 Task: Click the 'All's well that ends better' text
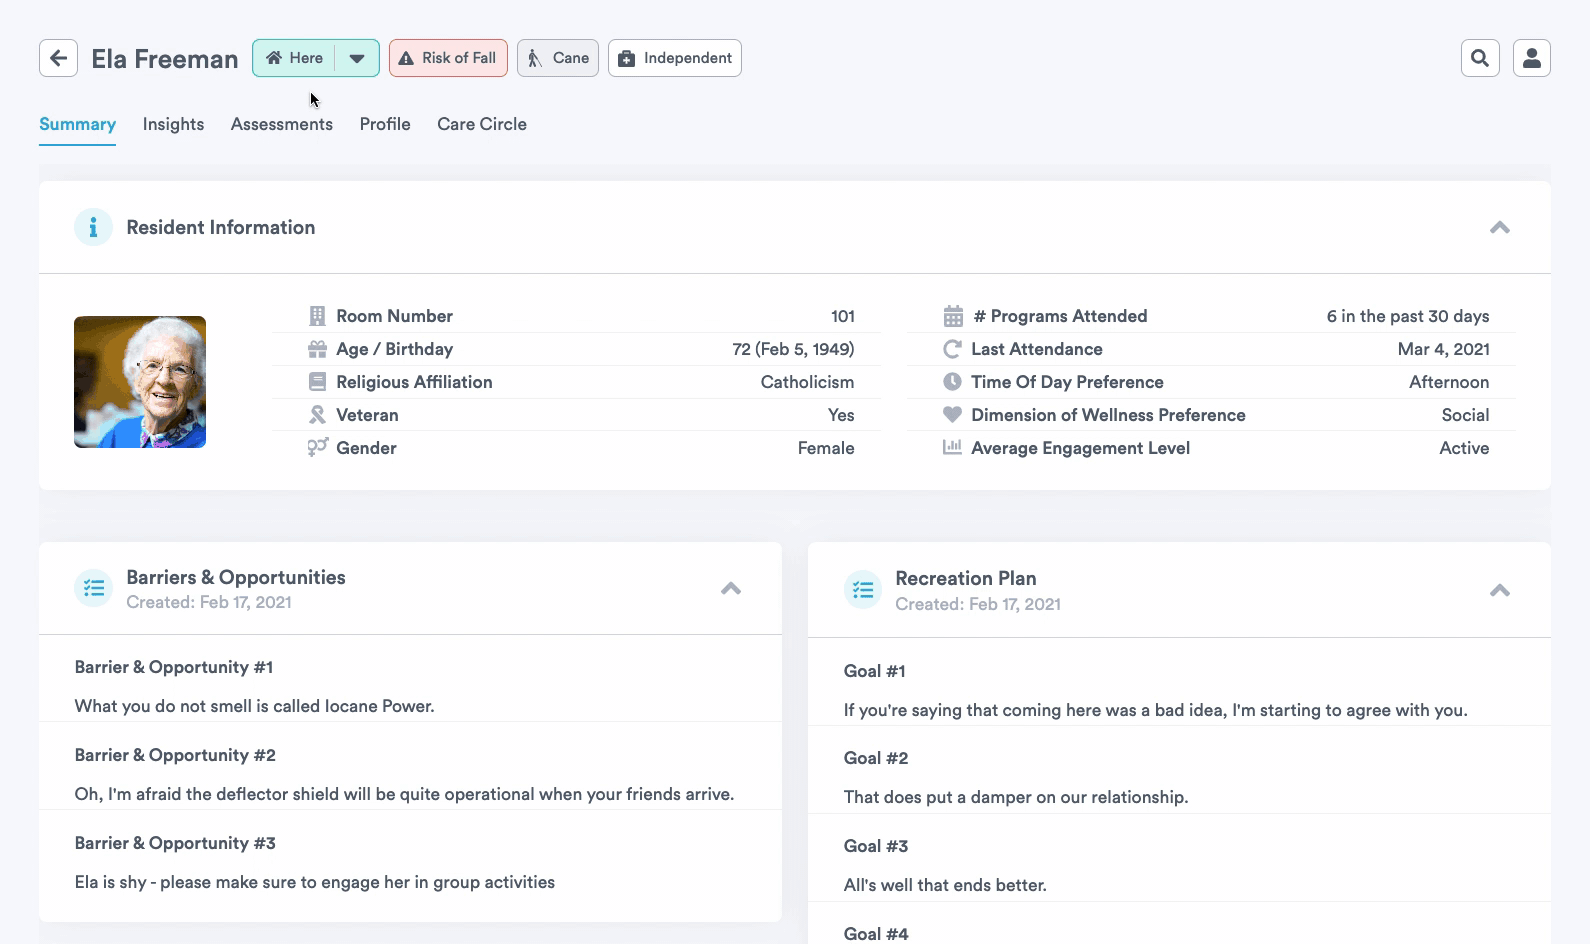[x=945, y=885]
